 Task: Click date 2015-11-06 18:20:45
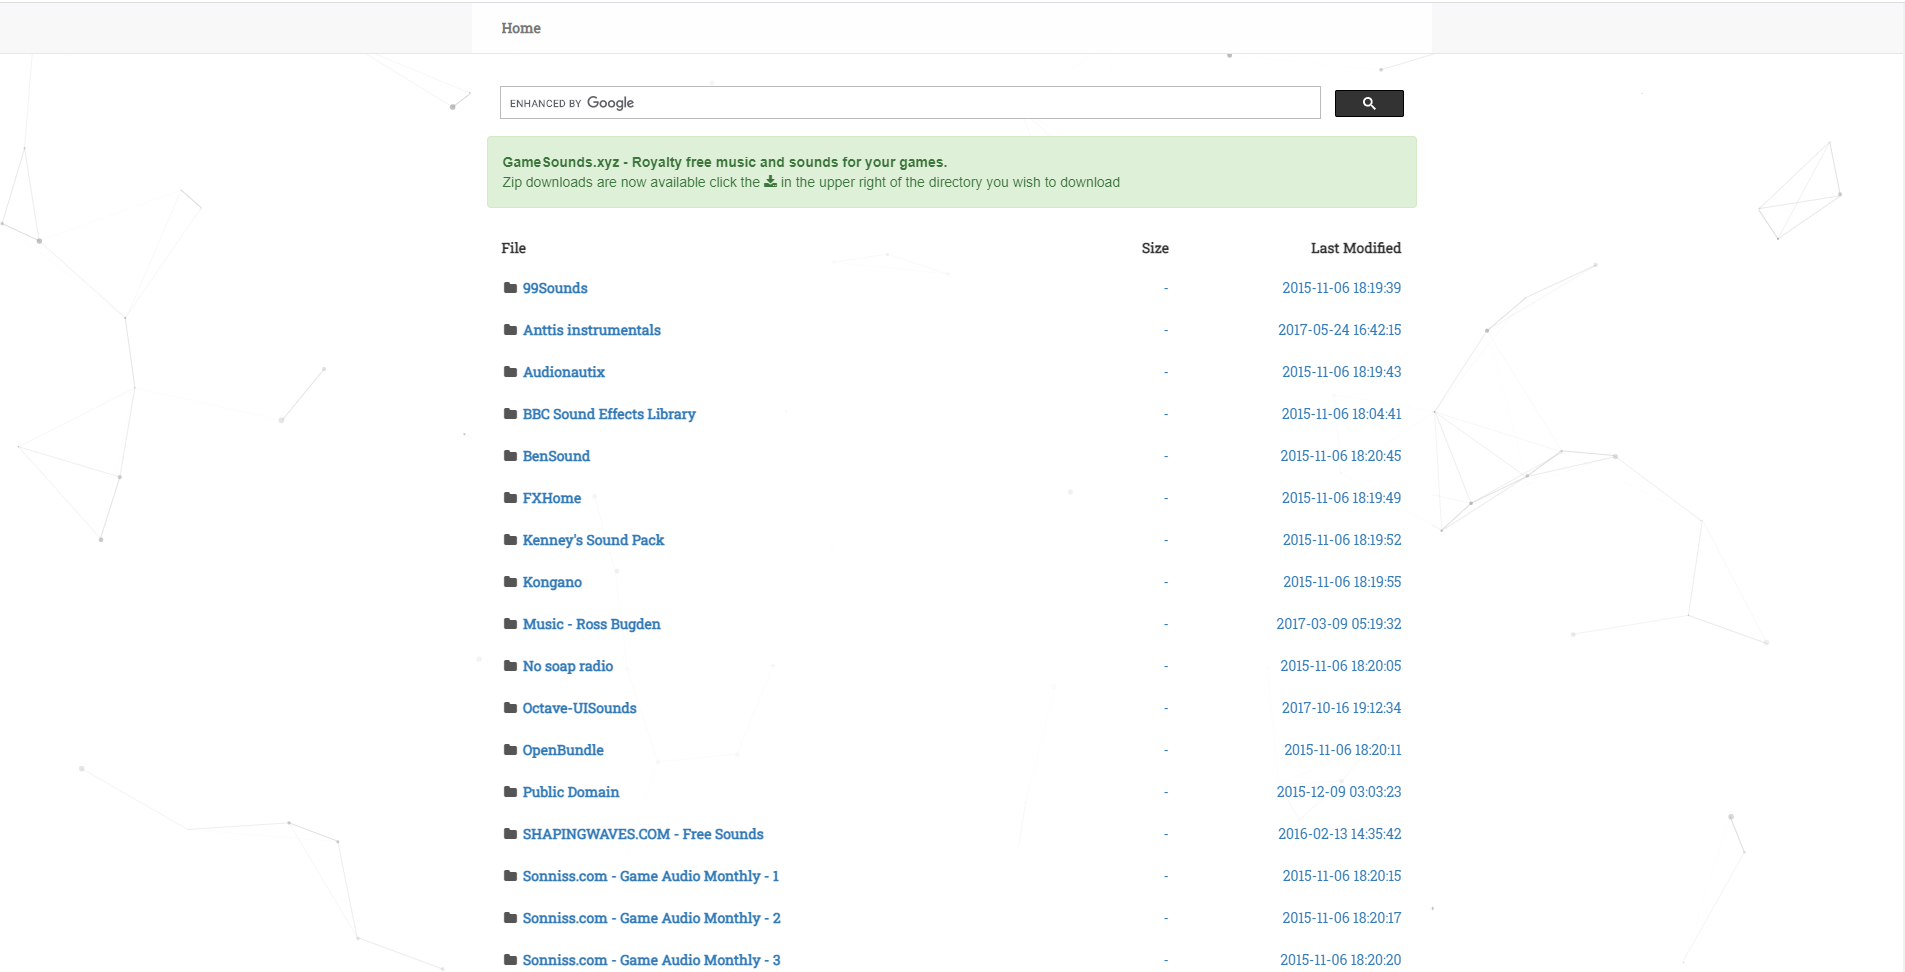(x=1341, y=456)
